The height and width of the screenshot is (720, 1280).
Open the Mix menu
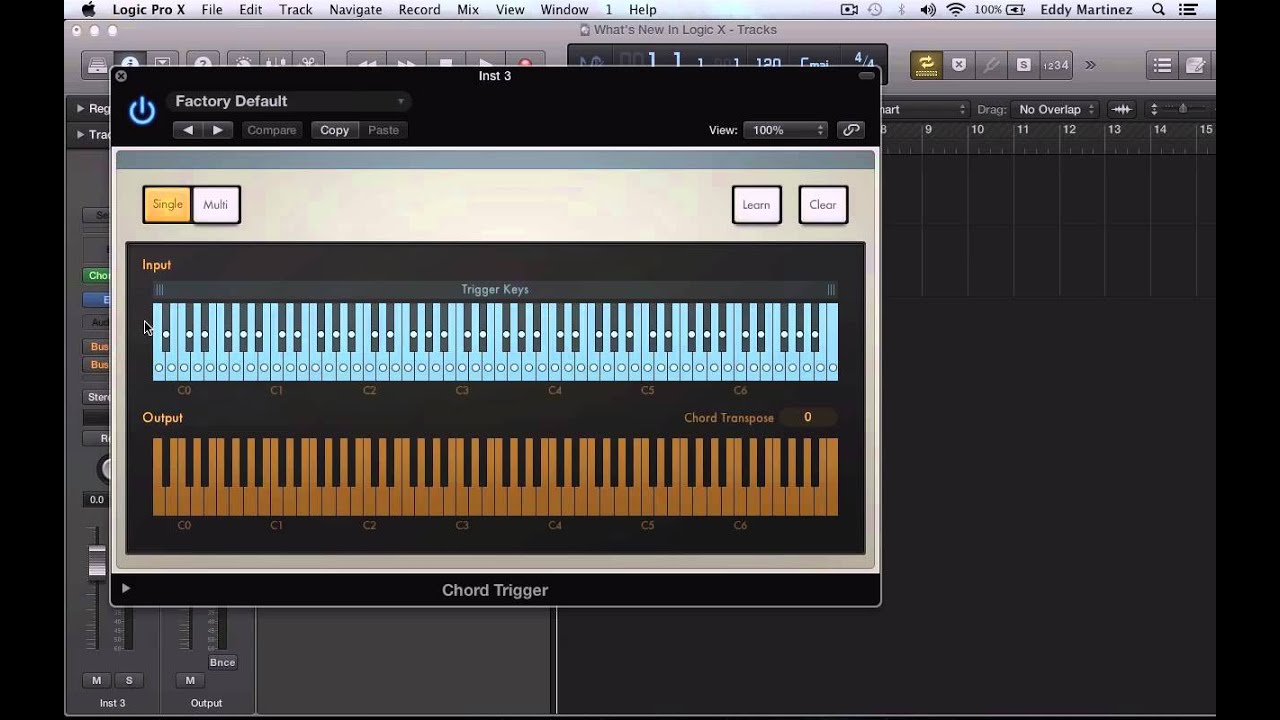pyautogui.click(x=468, y=10)
